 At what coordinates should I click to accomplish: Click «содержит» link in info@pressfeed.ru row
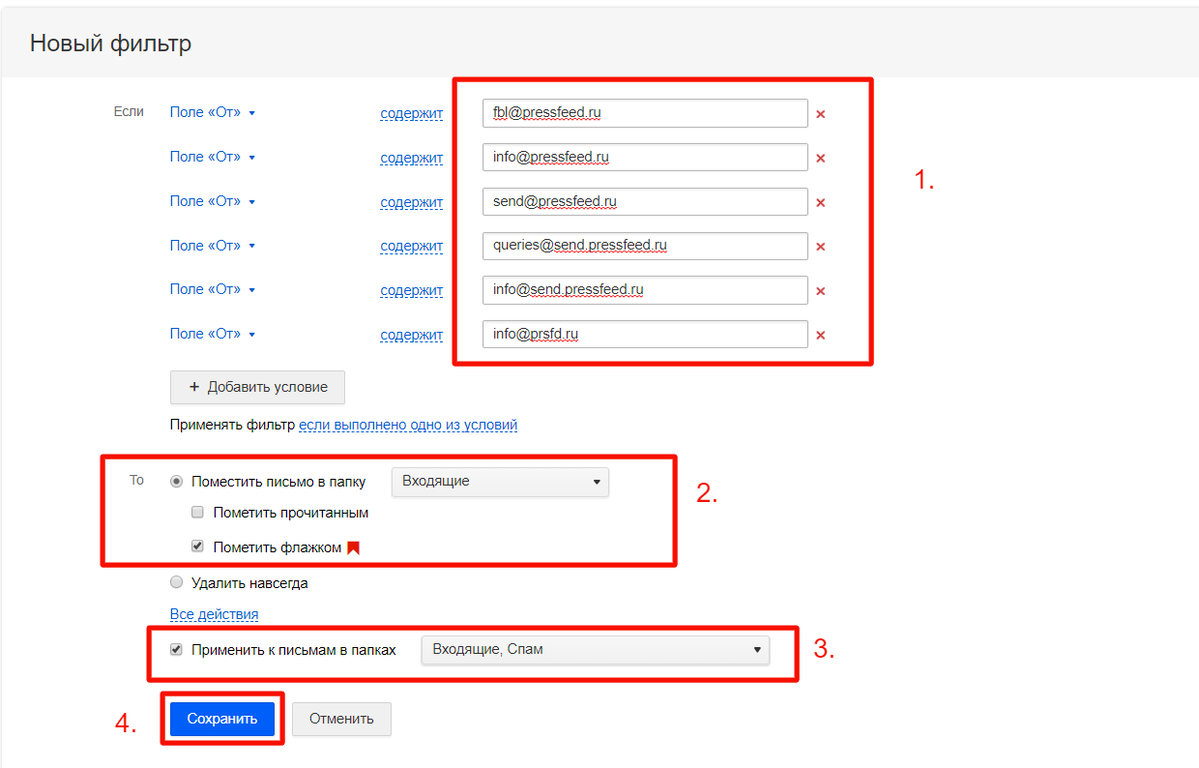(411, 158)
